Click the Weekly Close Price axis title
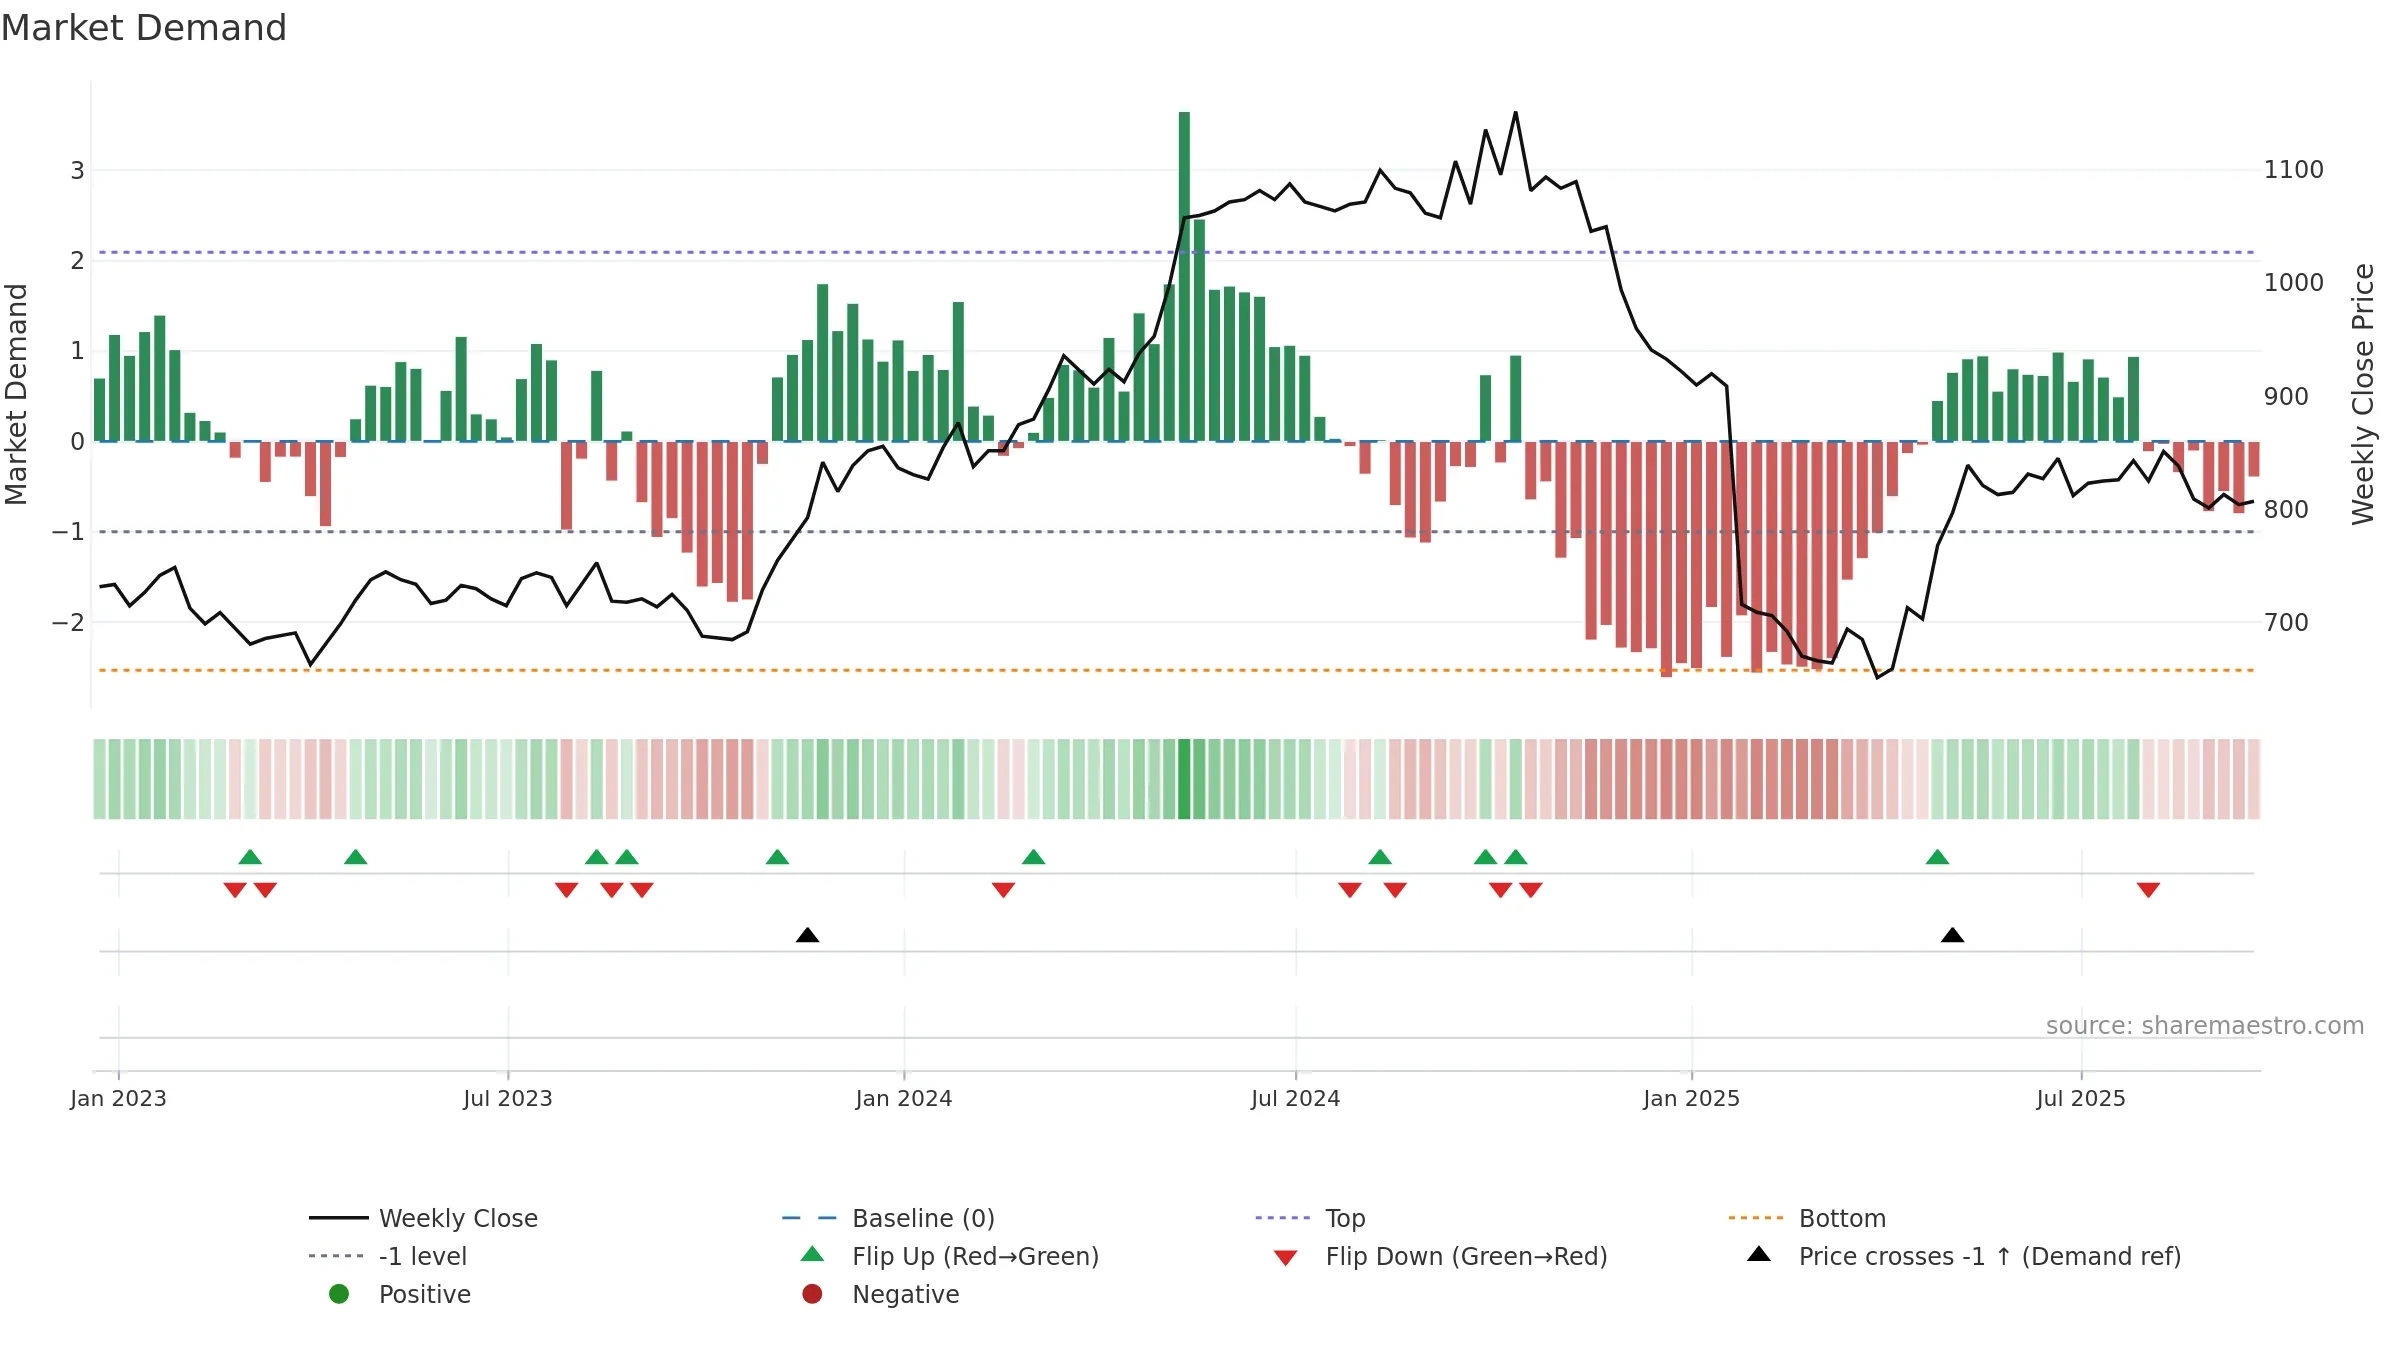Image resolution: width=2400 pixels, height=1350 pixels. (x=2363, y=394)
